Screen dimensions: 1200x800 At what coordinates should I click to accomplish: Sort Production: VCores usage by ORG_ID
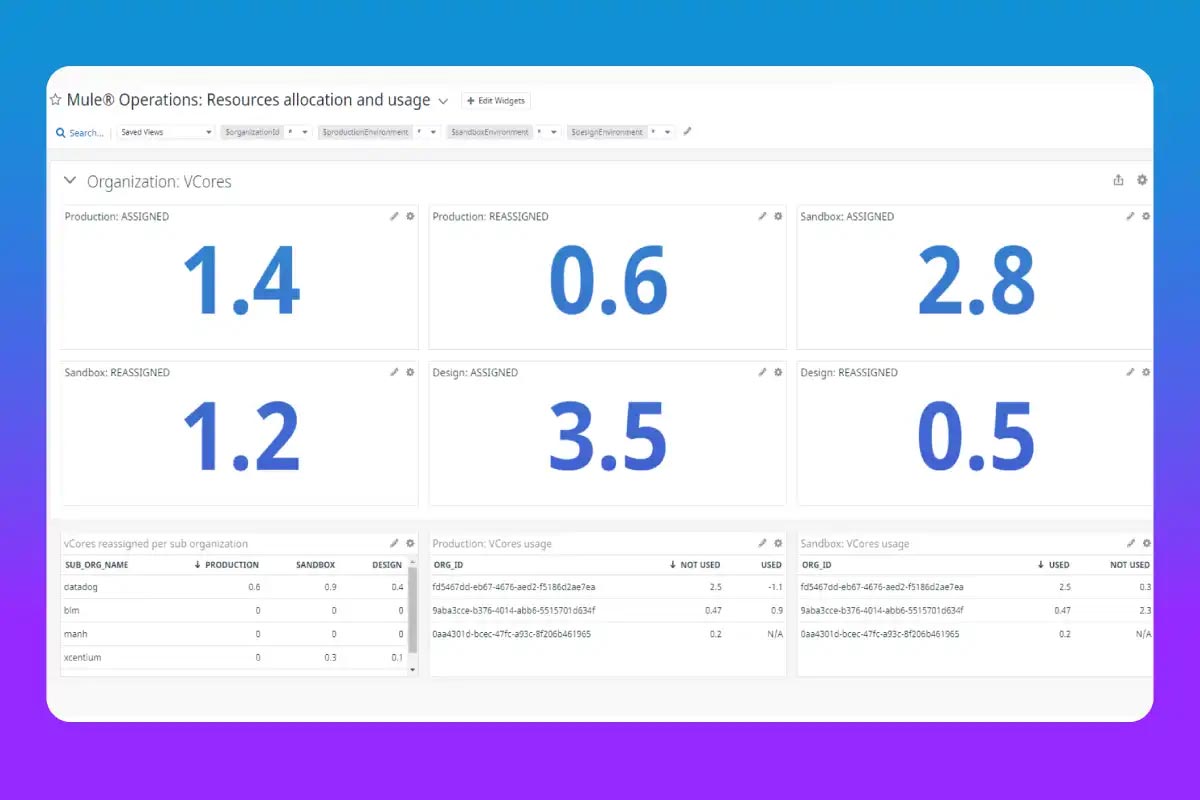point(447,565)
